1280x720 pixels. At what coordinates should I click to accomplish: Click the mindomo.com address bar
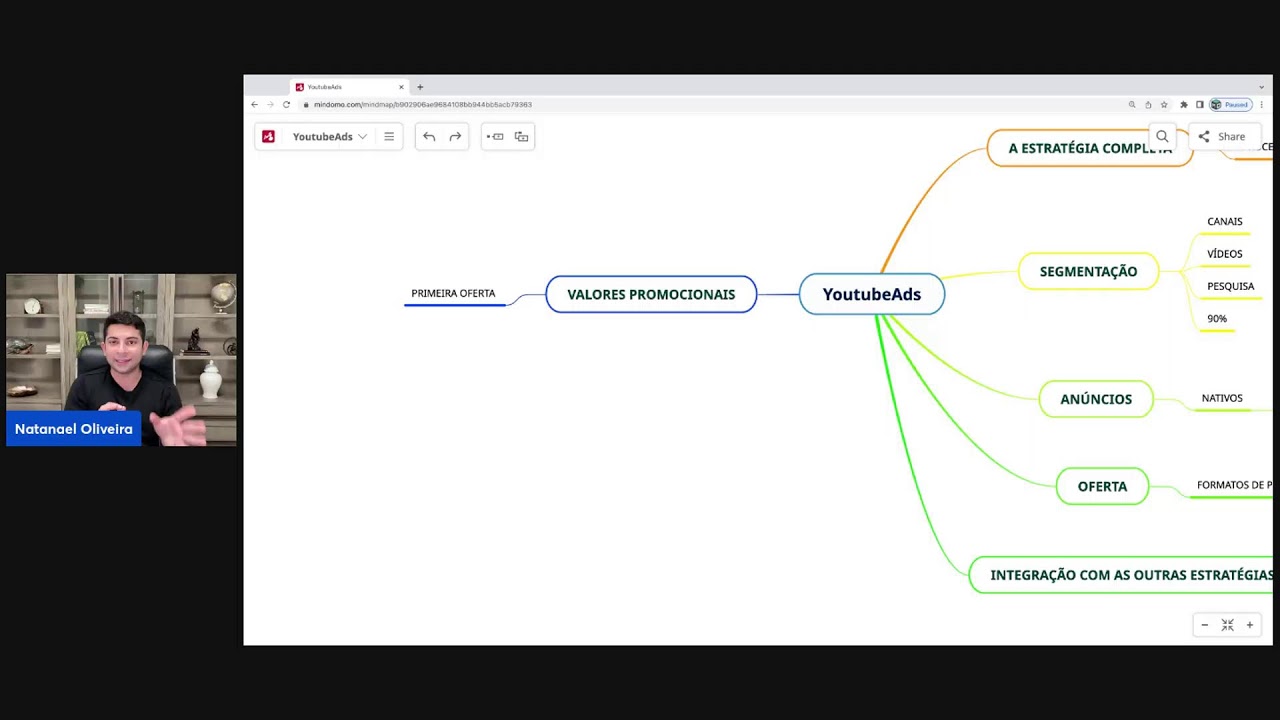[600, 104]
